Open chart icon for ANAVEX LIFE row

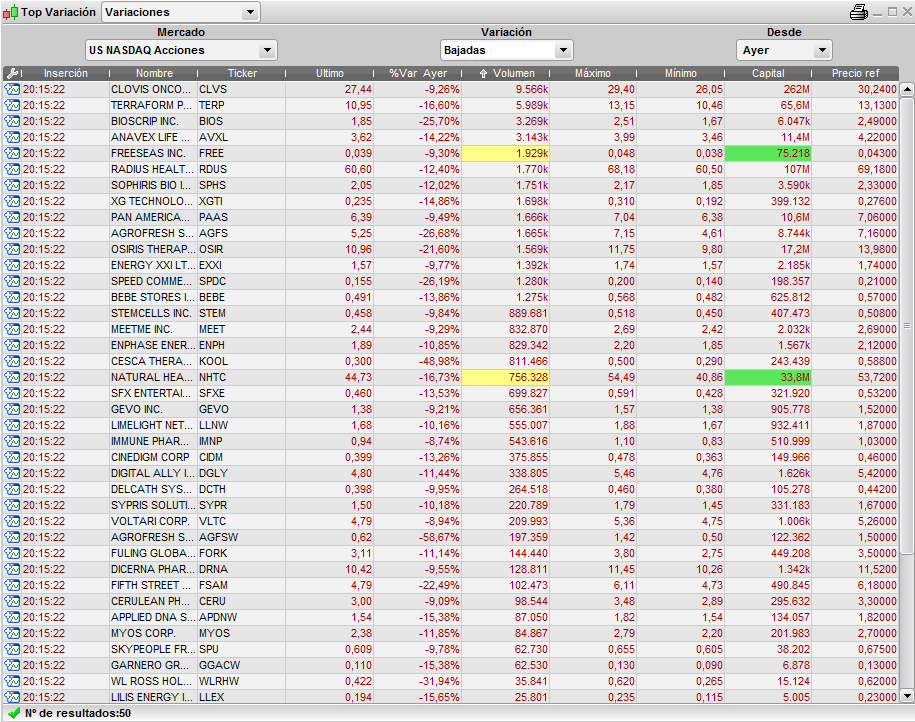[12, 137]
